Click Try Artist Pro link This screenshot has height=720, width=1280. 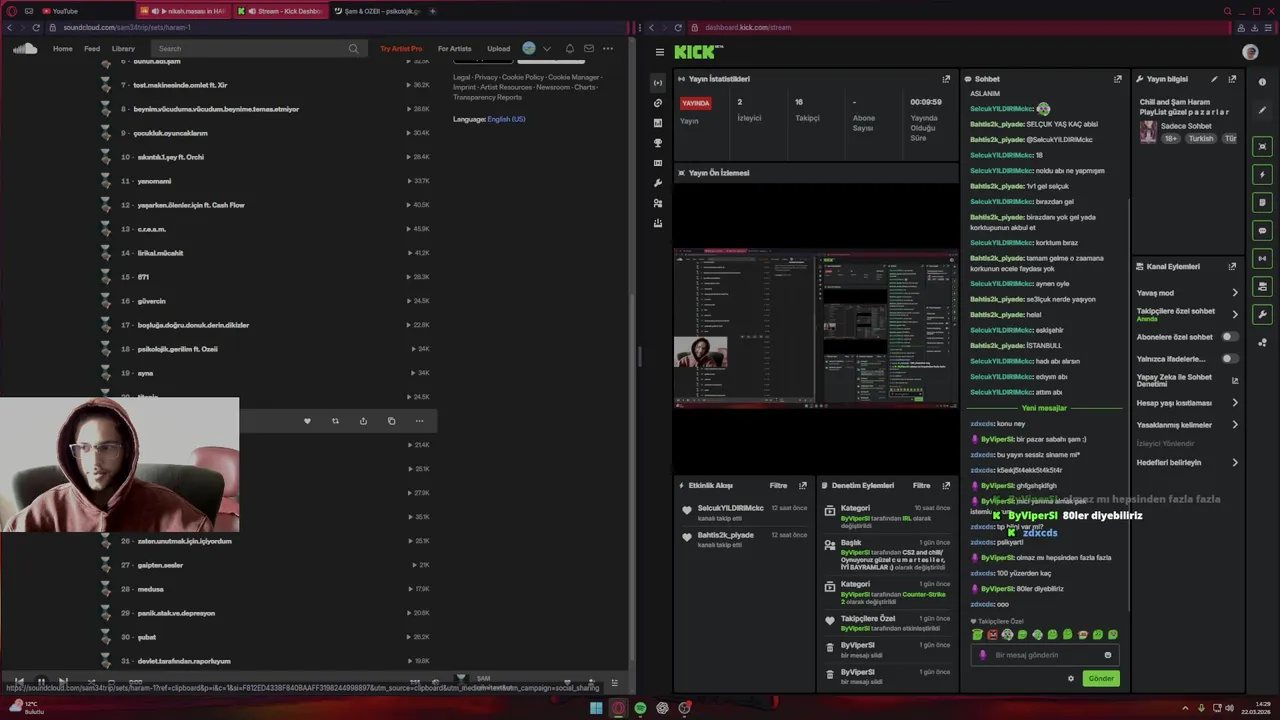[401, 48]
